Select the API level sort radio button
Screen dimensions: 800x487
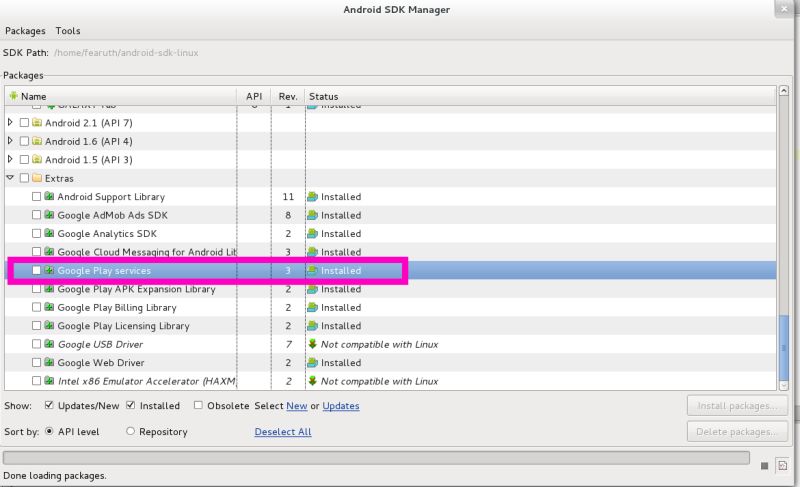[x=49, y=431]
